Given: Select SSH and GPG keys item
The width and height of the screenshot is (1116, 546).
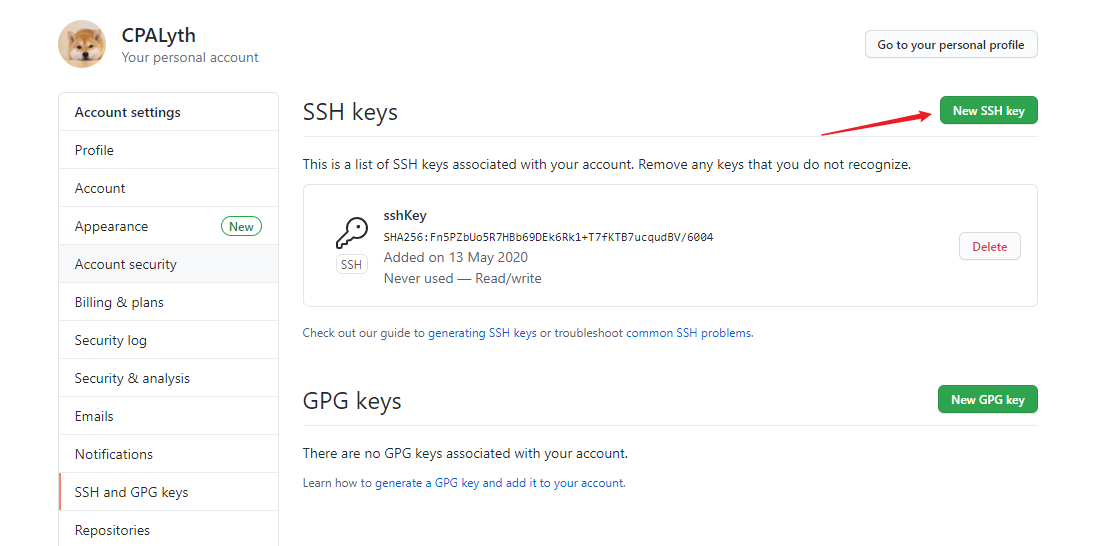Looking at the screenshot, I should 132,492.
